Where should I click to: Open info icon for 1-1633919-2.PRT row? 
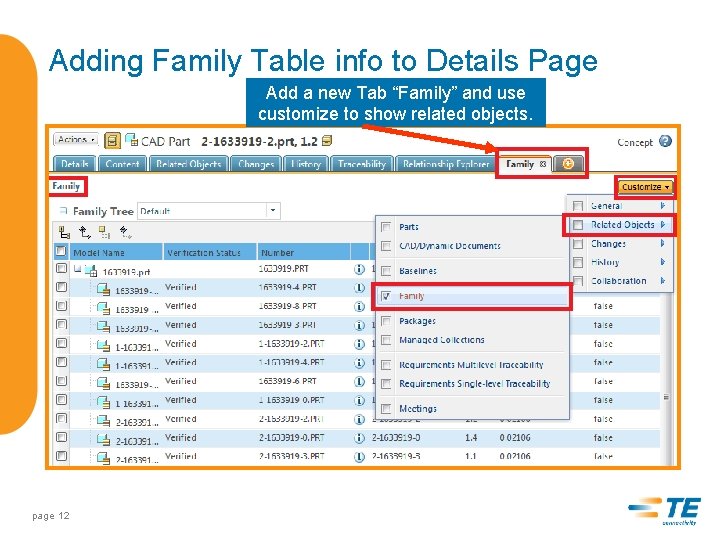(x=359, y=344)
